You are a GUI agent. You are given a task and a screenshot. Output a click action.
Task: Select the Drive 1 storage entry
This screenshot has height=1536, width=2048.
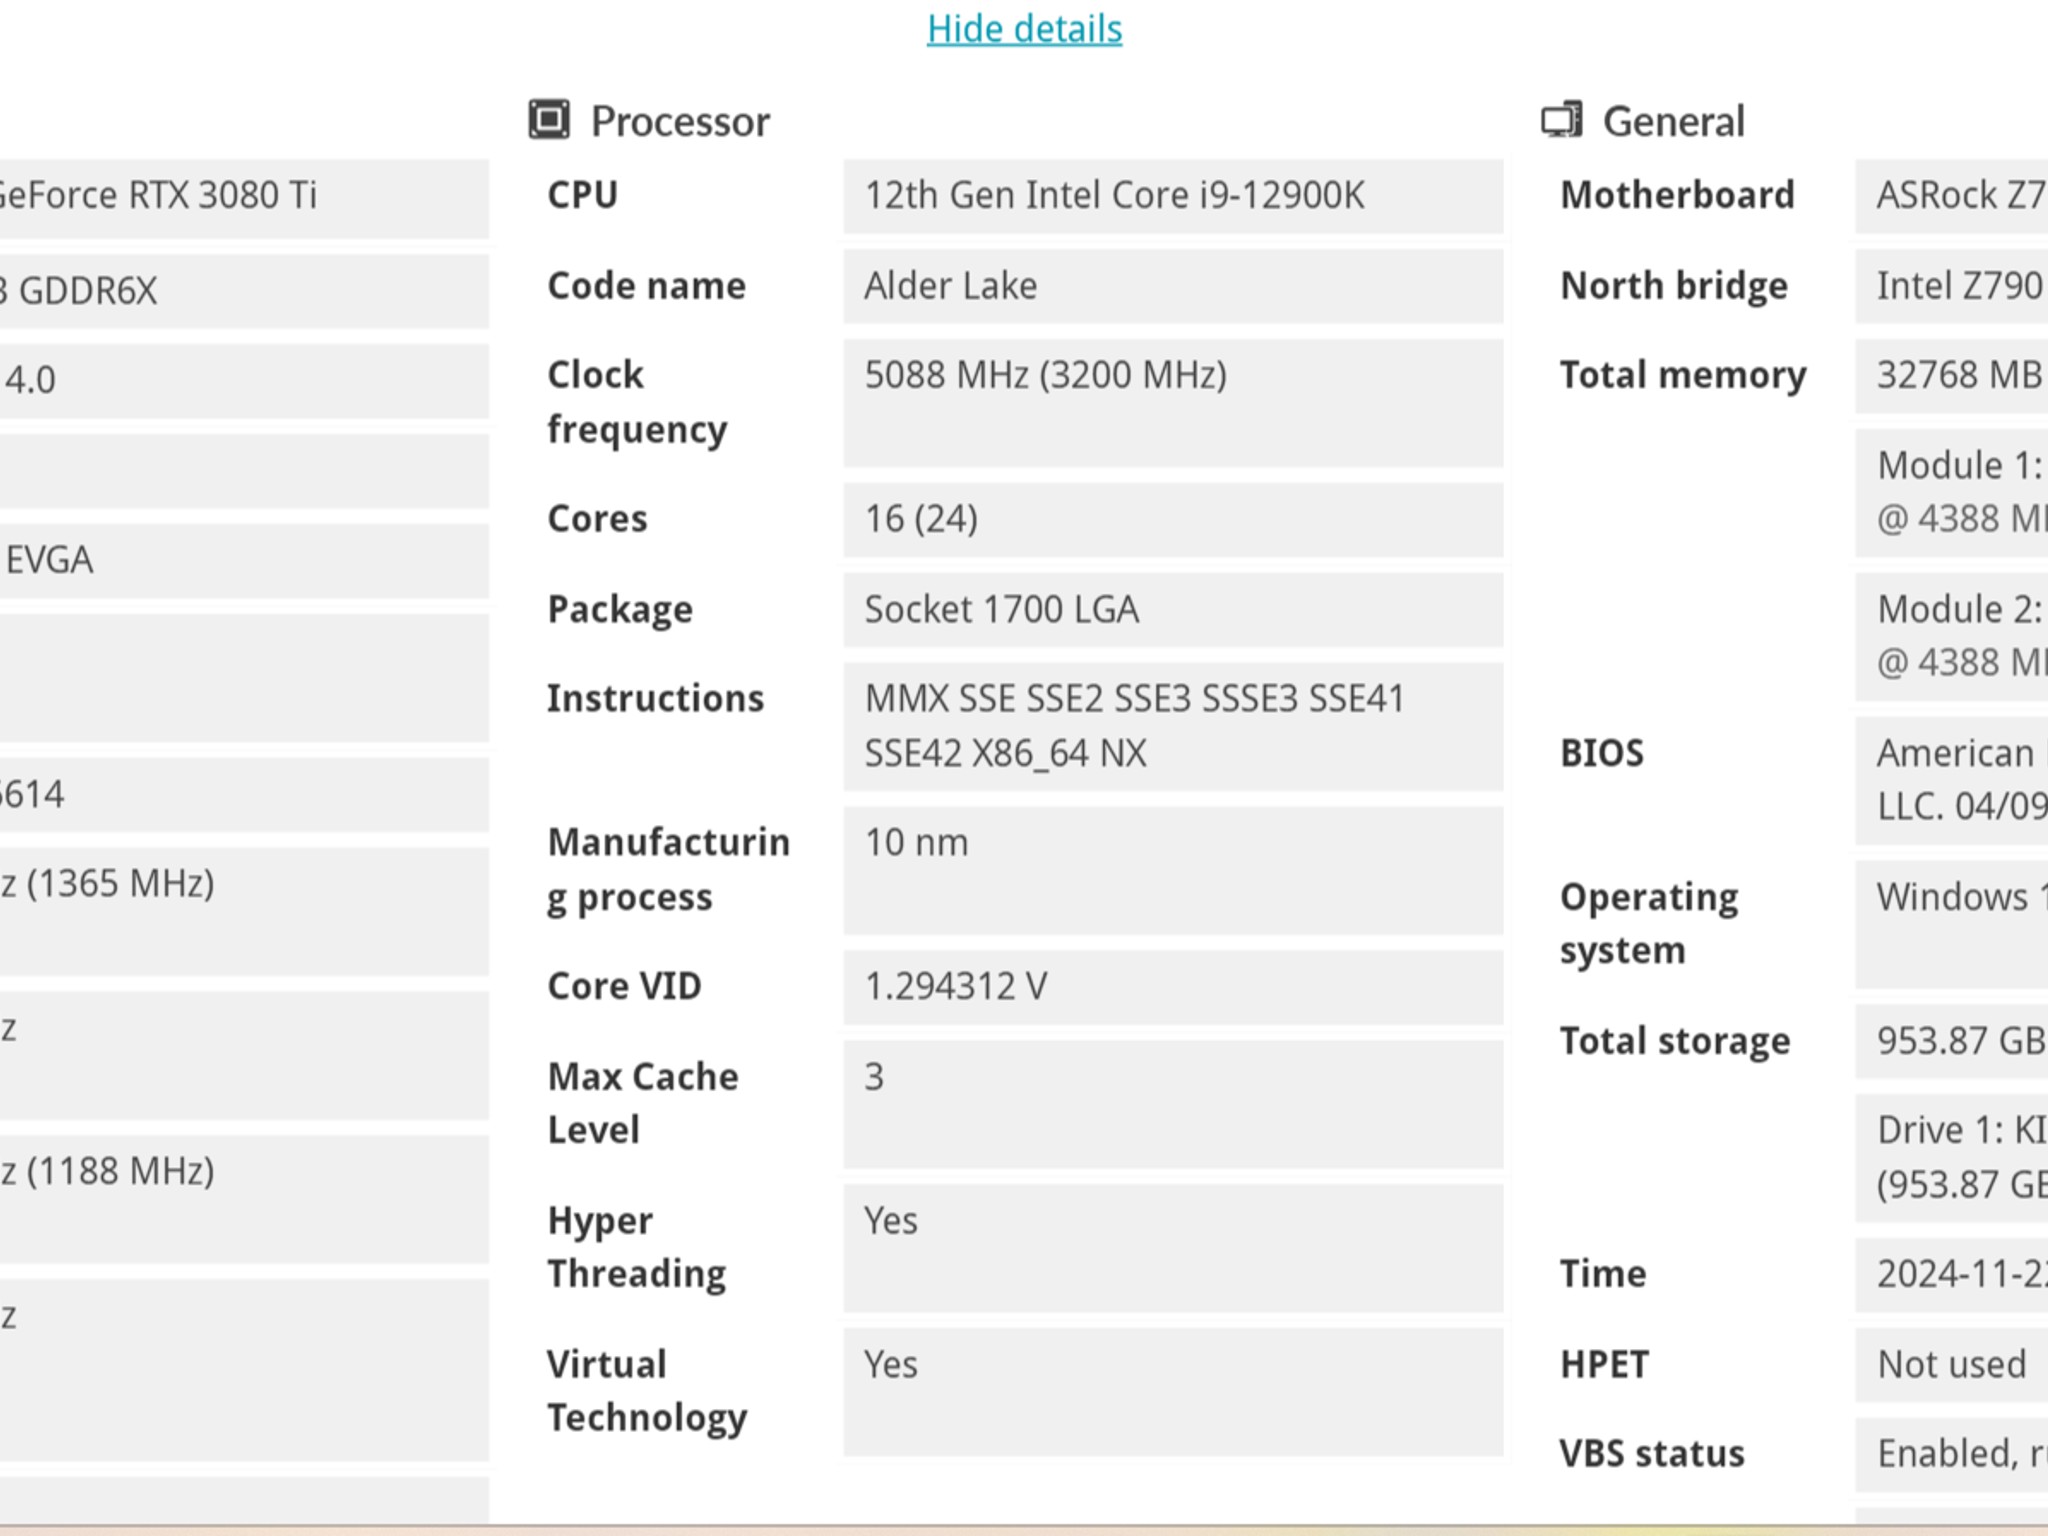1952,1158
